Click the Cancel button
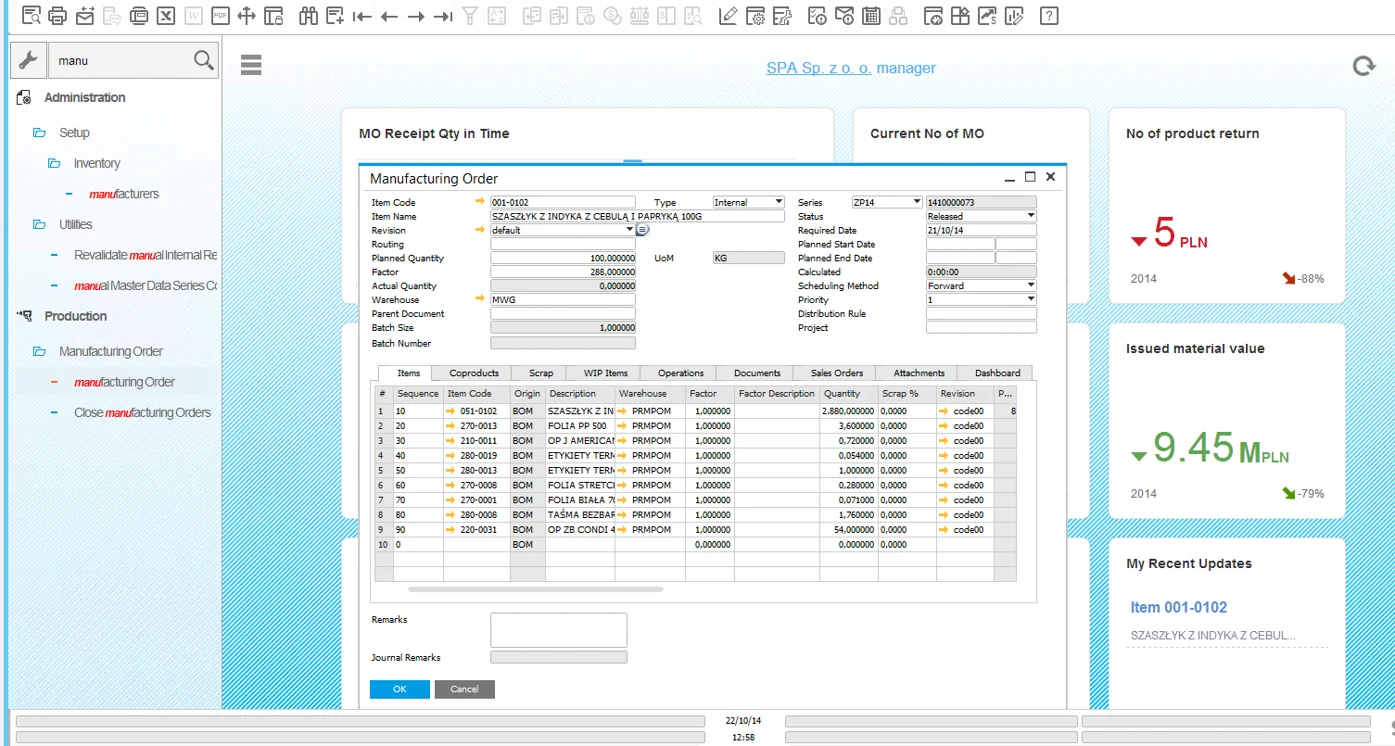The height and width of the screenshot is (746, 1395). [x=464, y=689]
